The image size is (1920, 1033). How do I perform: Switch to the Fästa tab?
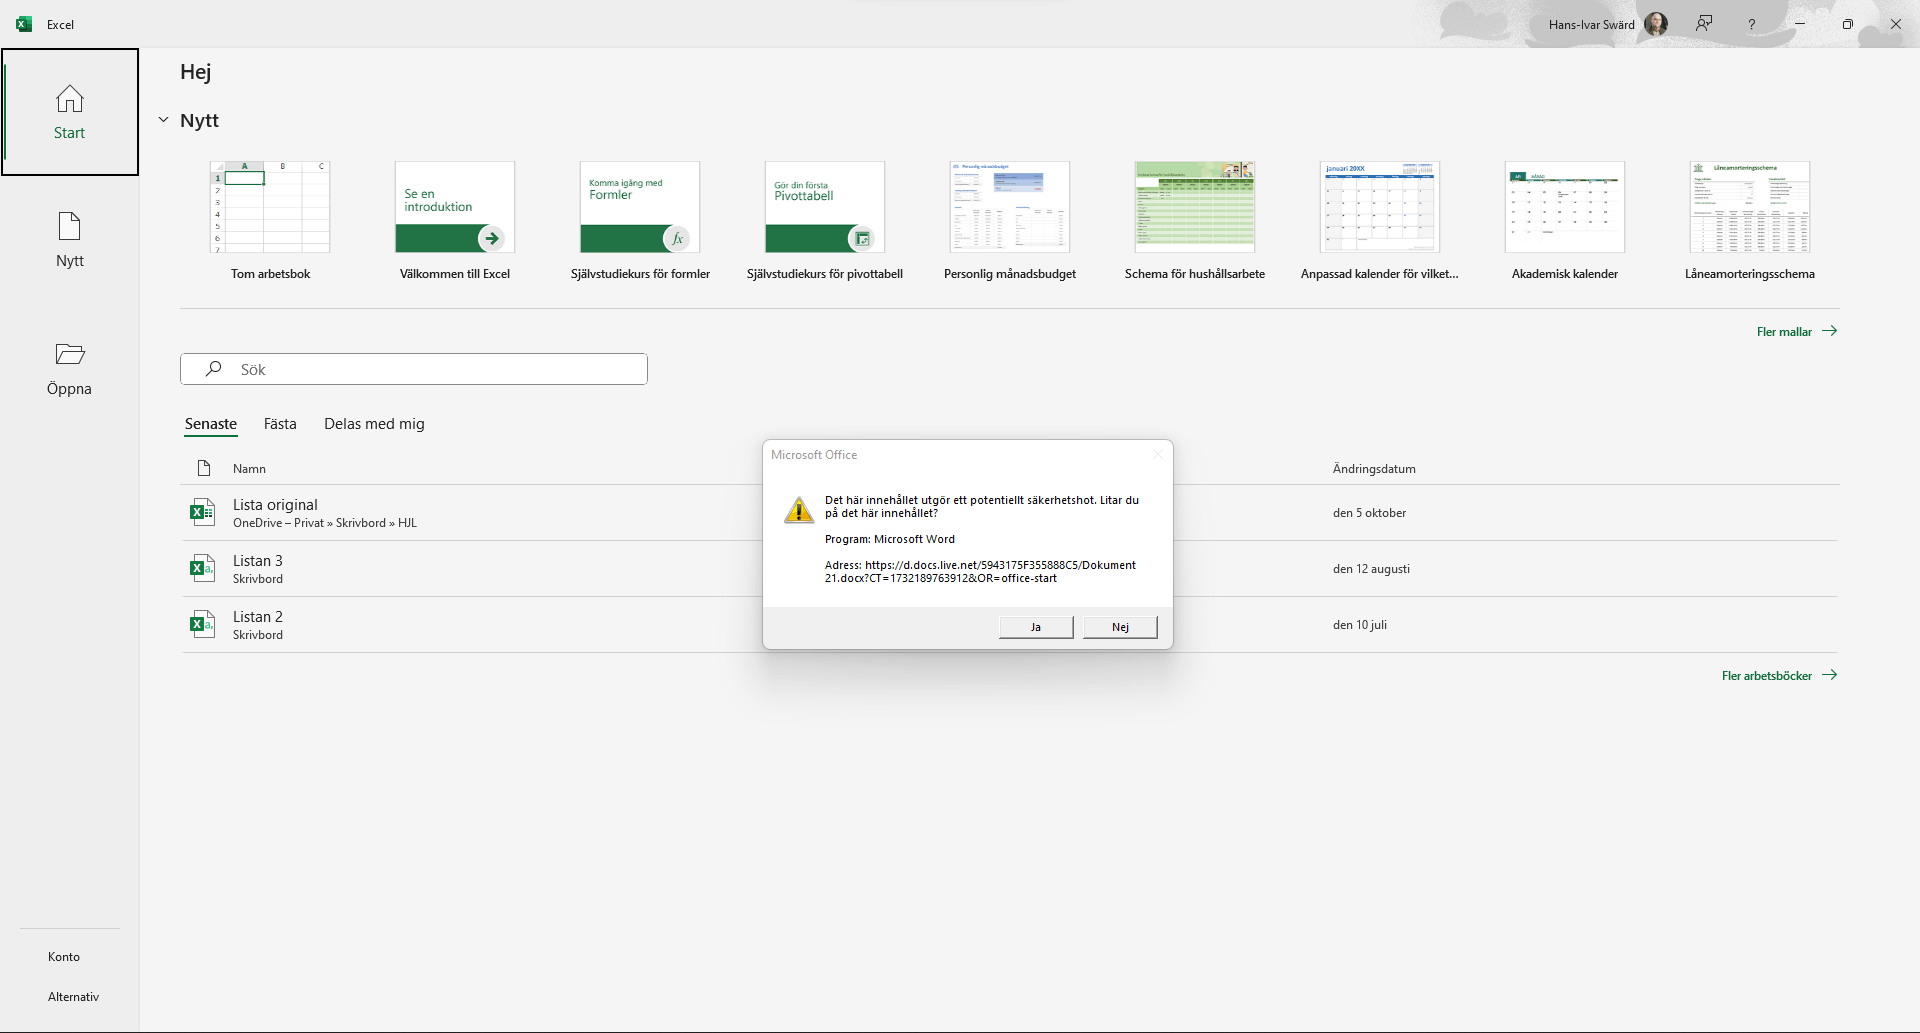pos(280,424)
